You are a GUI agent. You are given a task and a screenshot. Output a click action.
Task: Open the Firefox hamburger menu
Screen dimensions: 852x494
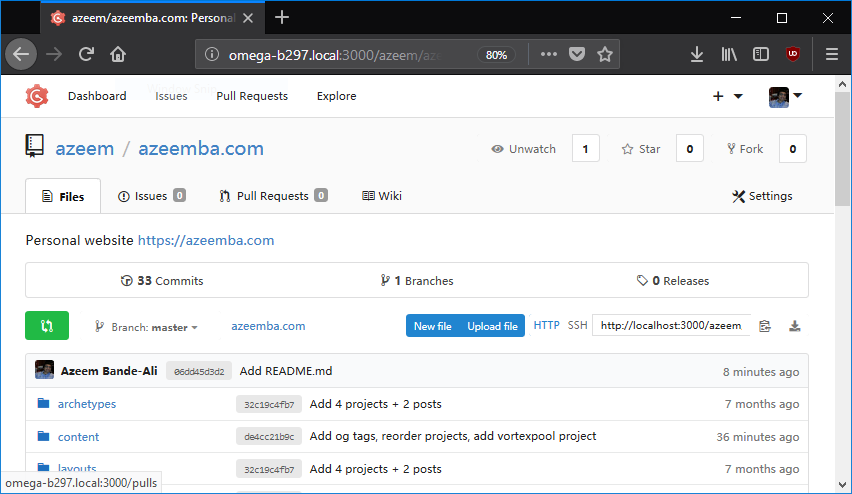(x=831, y=54)
